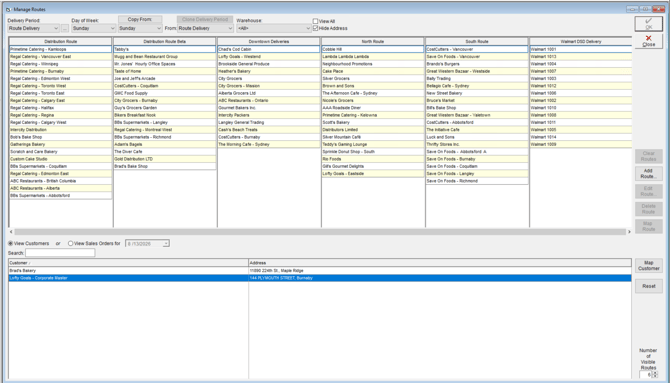The image size is (670, 383).
Task: Select Walmart 1009 entry
Action: 581,144
